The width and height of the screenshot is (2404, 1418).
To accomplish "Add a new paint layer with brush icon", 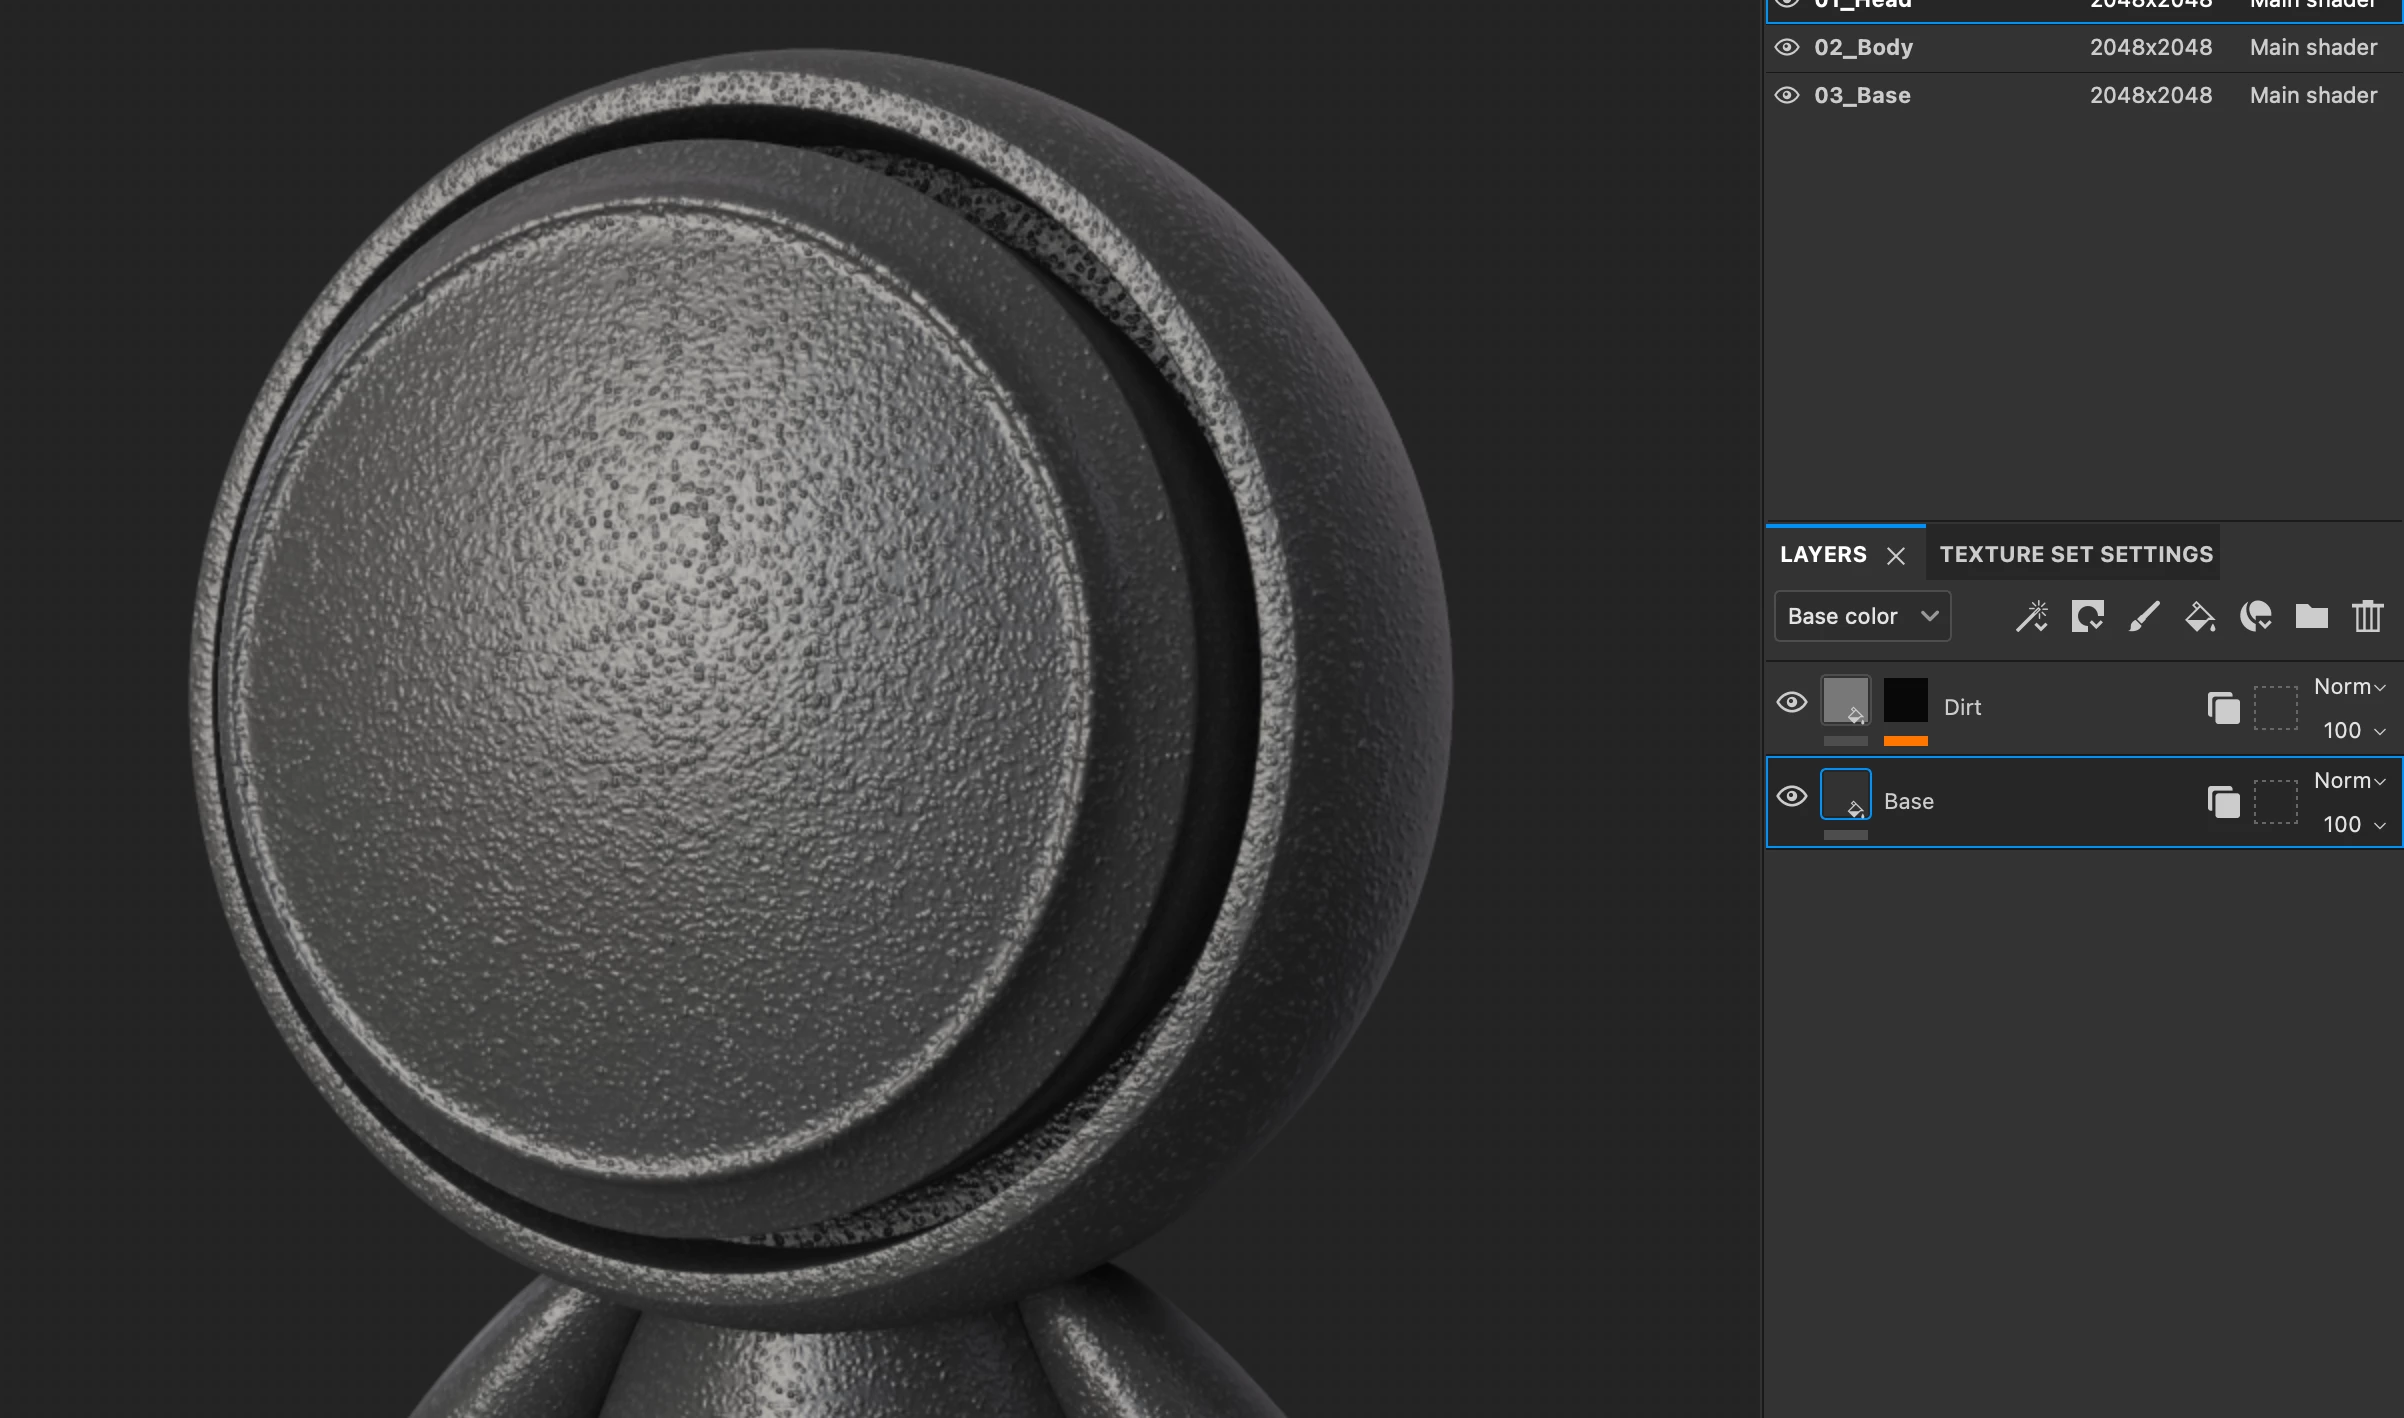I will [2144, 616].
